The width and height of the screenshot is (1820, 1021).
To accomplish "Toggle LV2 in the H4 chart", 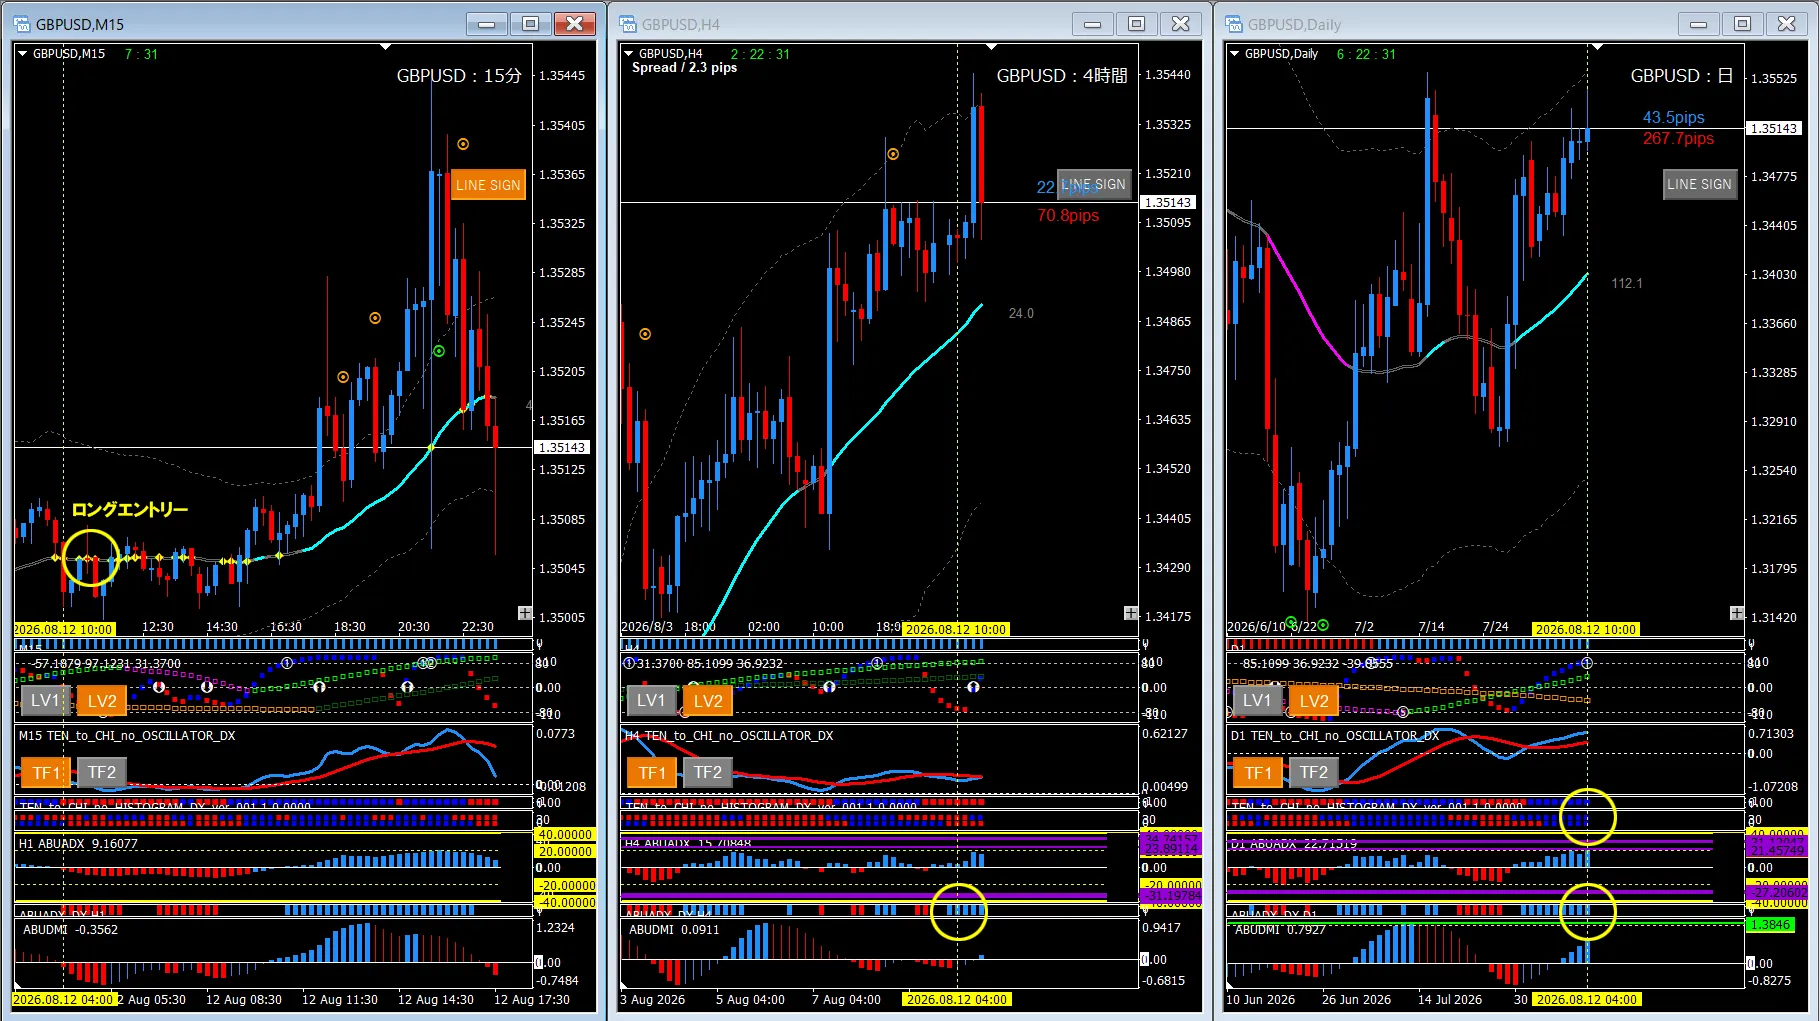I will pyautogui.click(x=708, y=700).
